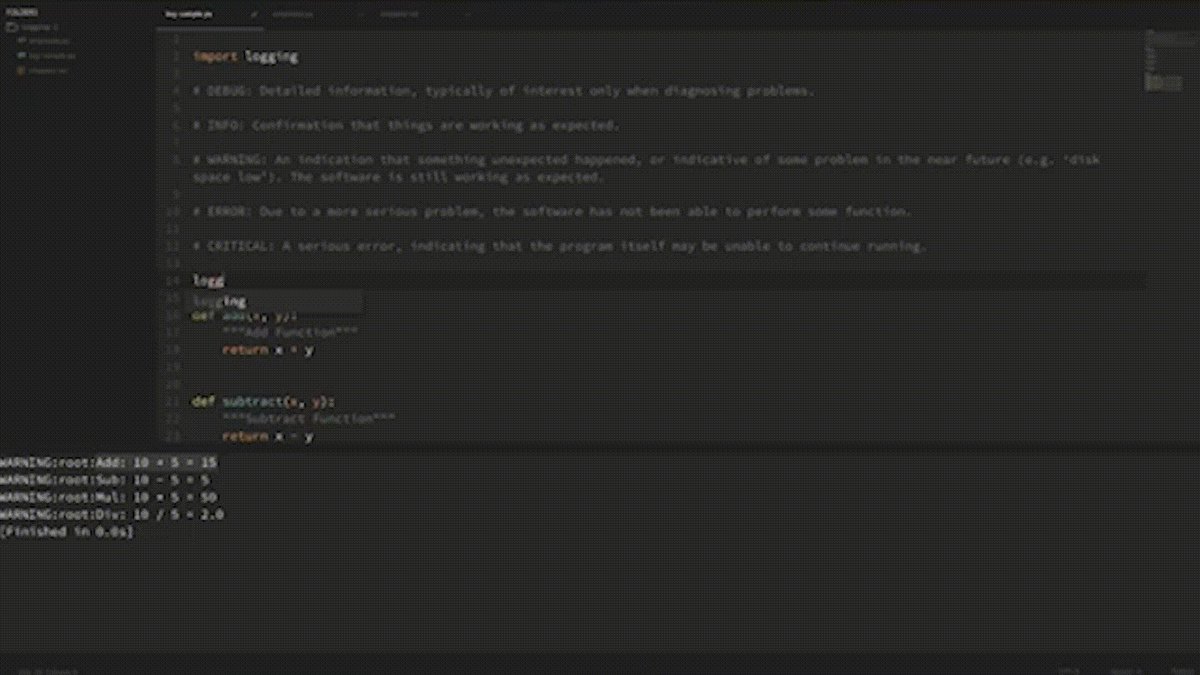This screenshot has height=675, width=1200.
Task: Click the orange icon beside snippets.txt
Action: pos(21,71)
